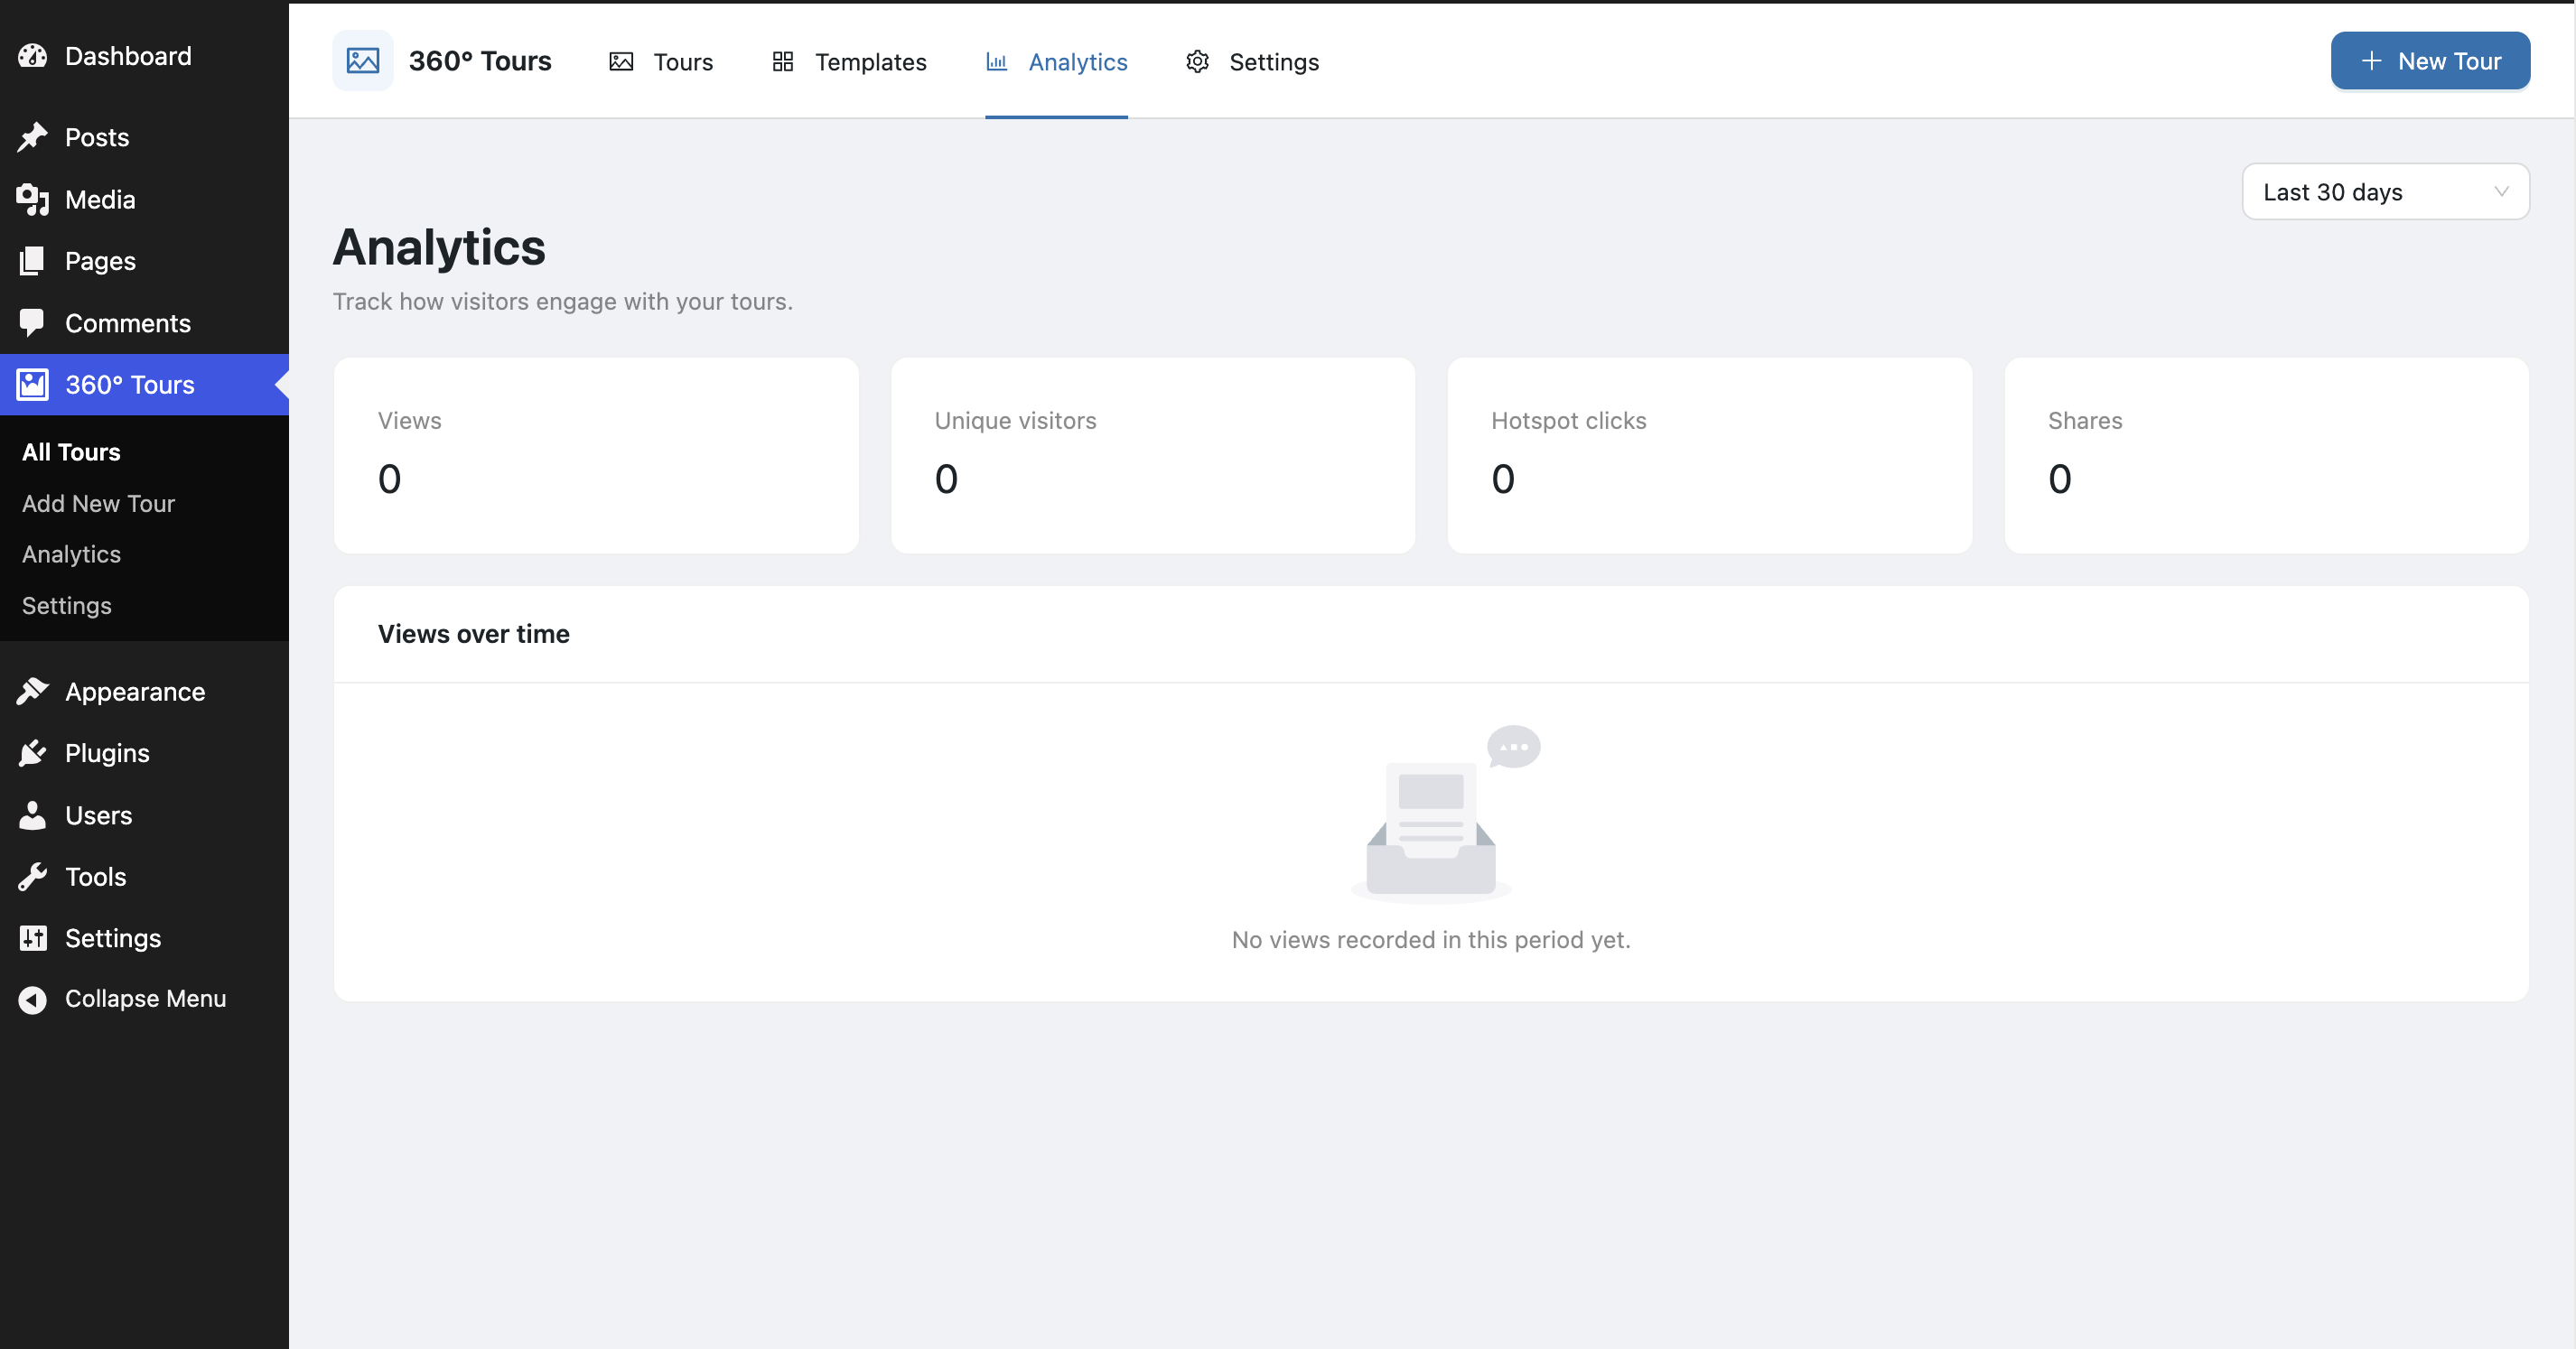Open the Comments menu item

[144, 323]
